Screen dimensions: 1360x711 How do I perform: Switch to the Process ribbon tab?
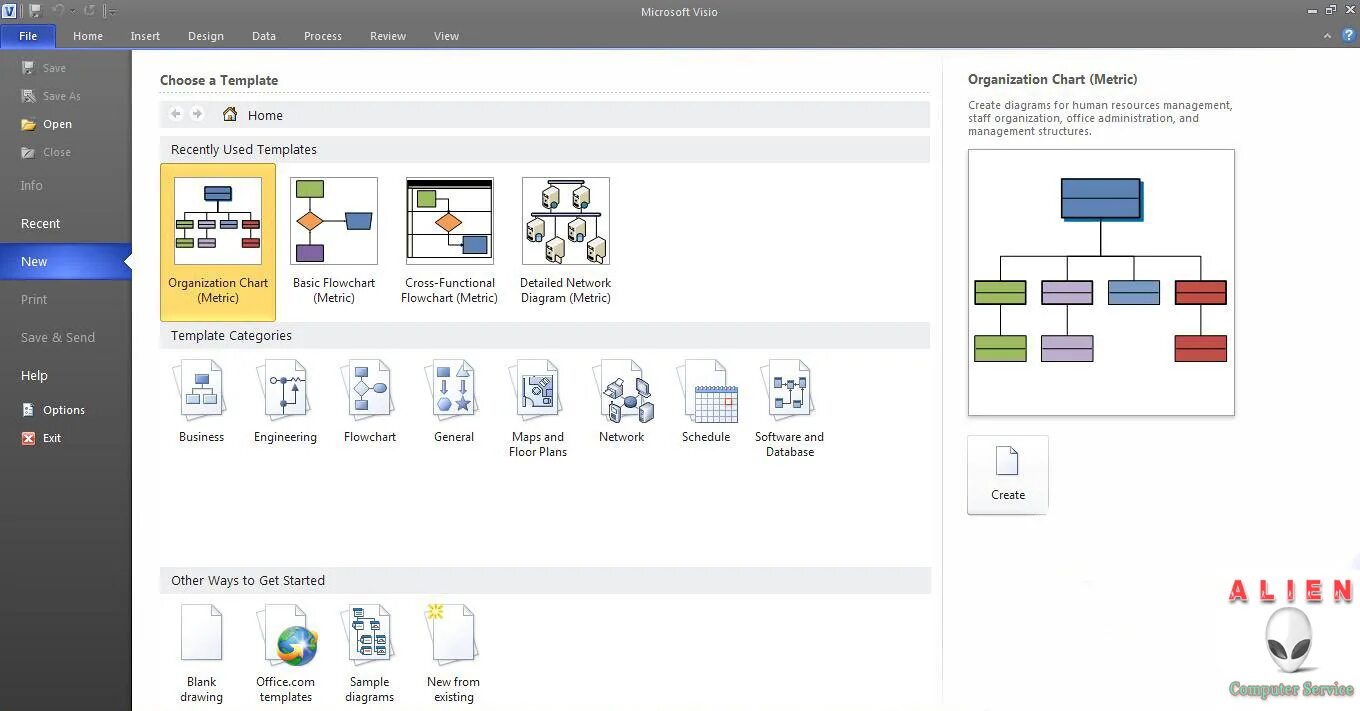(323, 36)
